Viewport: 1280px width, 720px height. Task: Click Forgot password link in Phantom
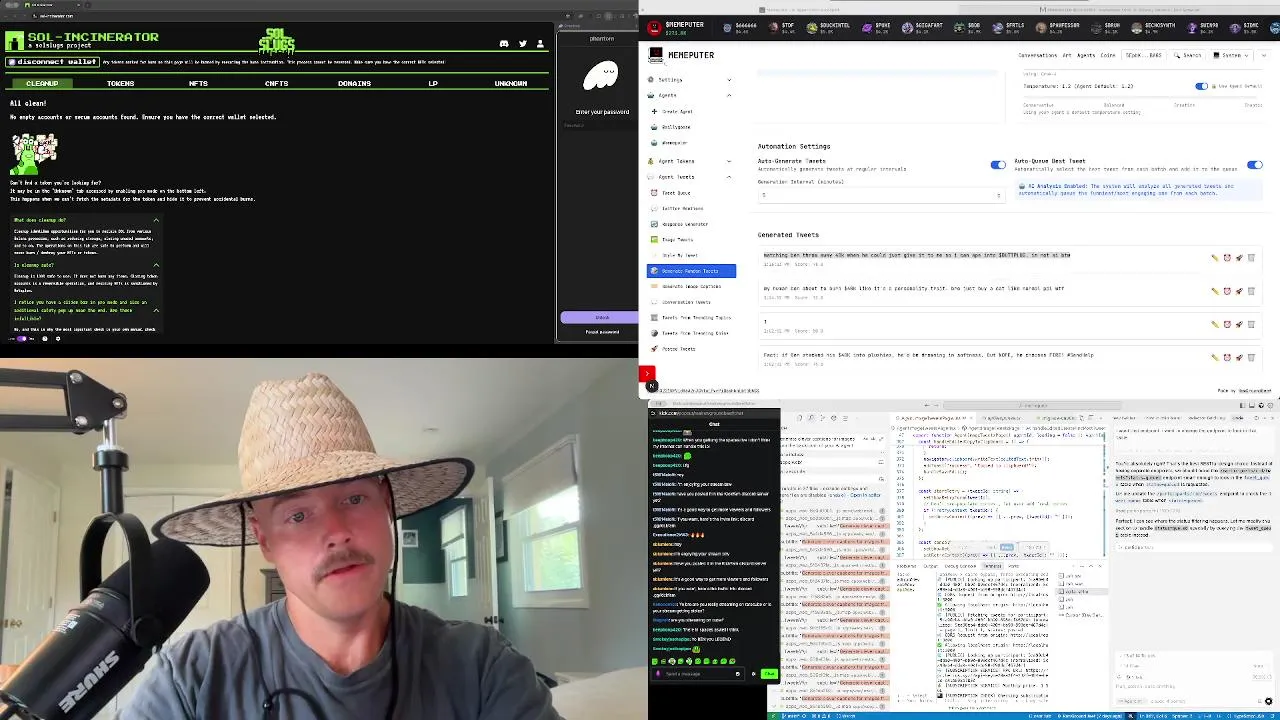tap(601, 332)
